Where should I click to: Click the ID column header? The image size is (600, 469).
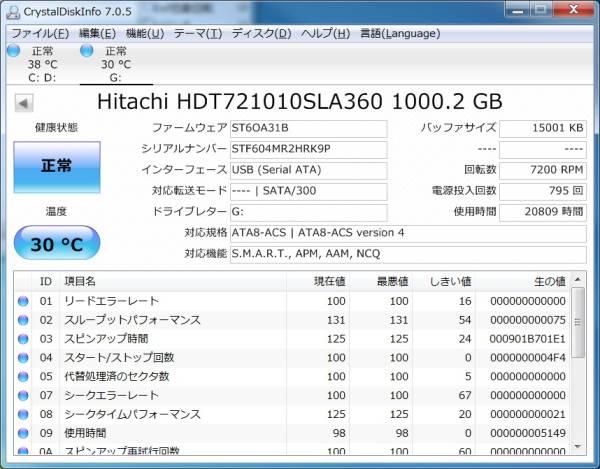click(x=46, y=282)
